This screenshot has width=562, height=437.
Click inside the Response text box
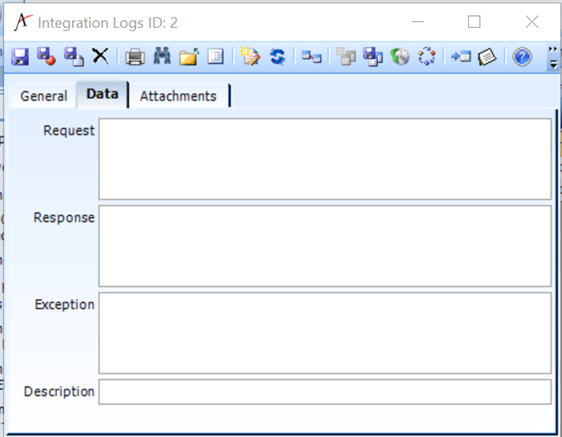coord(325,246)
